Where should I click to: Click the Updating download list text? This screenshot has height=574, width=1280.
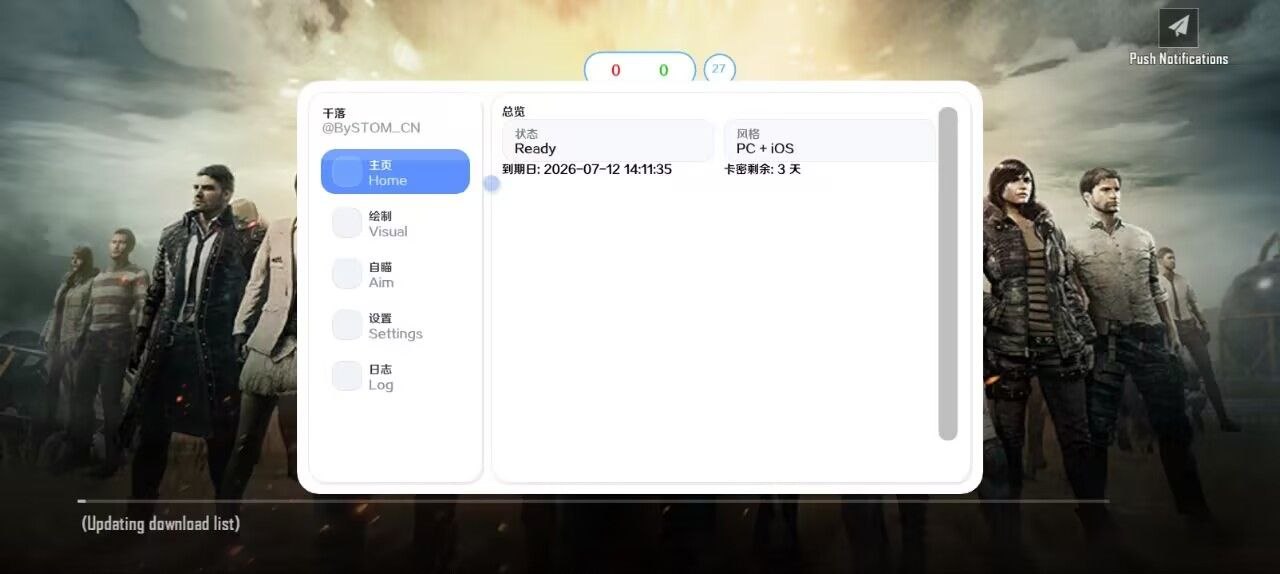coord(161,523)
